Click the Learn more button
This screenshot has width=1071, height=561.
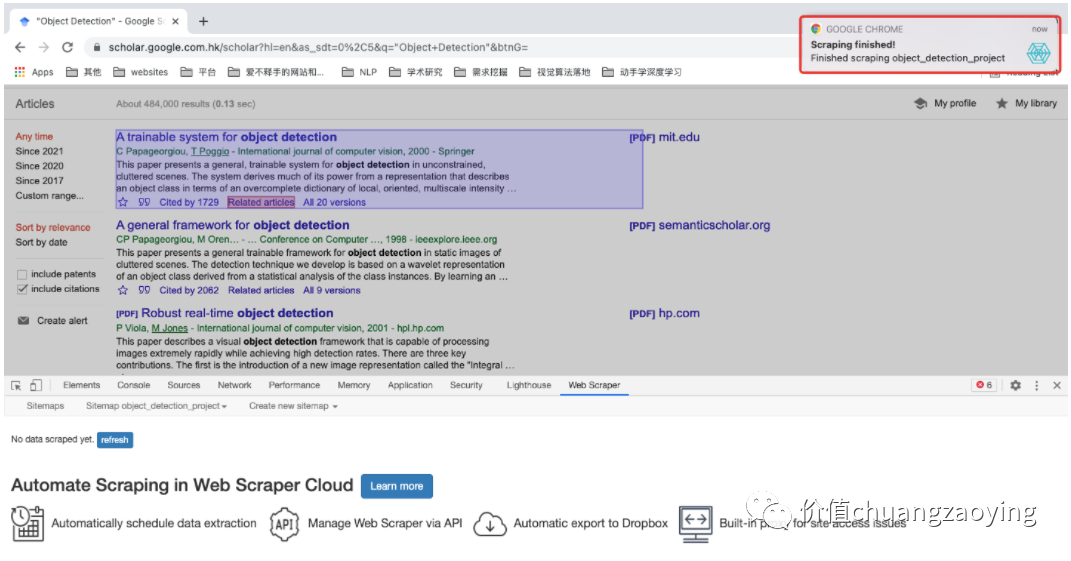pos(397,487)
